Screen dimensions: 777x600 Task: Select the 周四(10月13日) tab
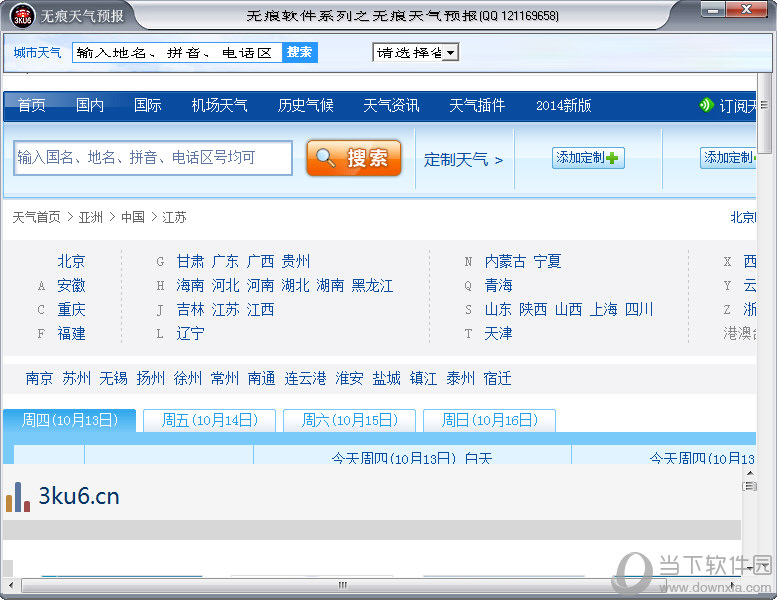click(69, 421)
